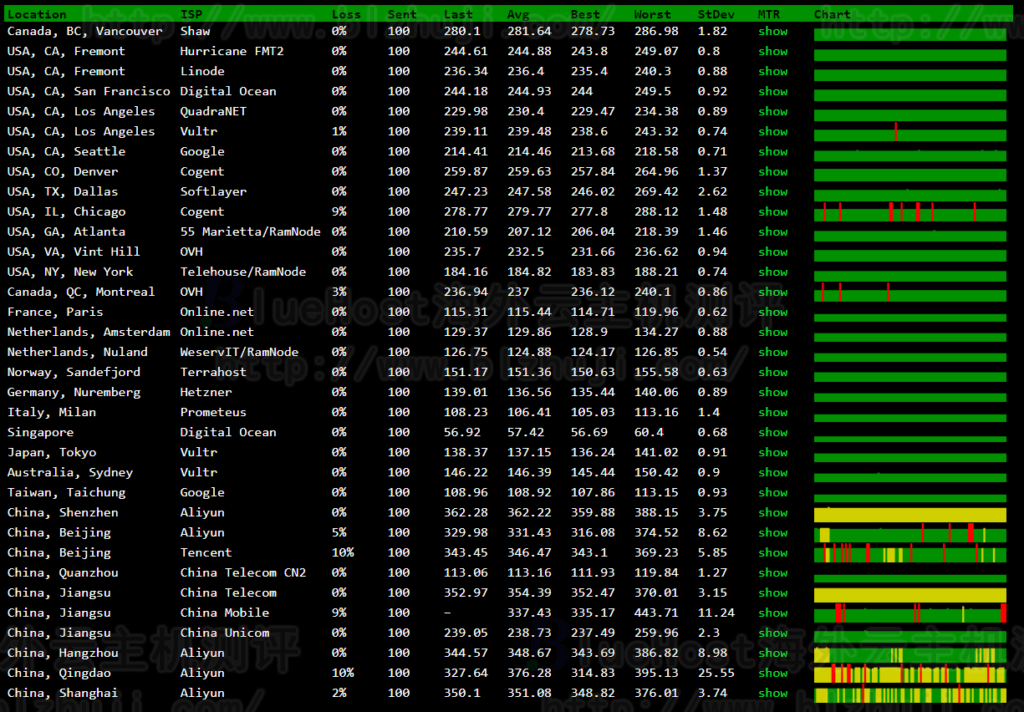
Task: Click show in the China Mobile Jiangsu row
Action: (x=773, y=613)
